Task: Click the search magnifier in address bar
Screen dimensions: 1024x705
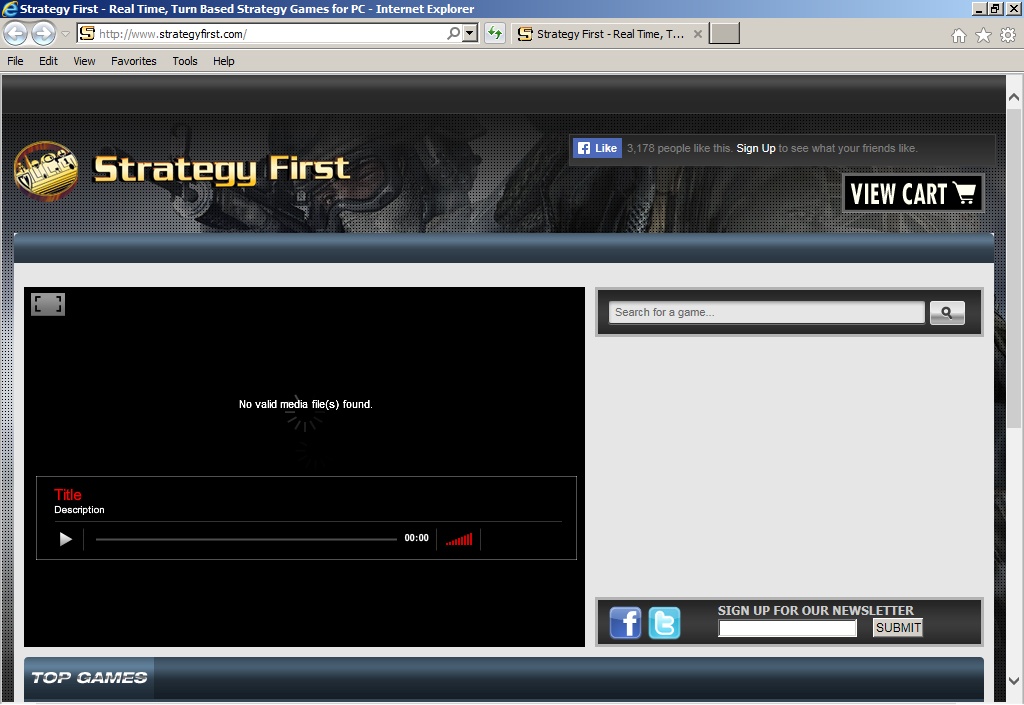Action: pyautogui.click(x=453, y=33)
